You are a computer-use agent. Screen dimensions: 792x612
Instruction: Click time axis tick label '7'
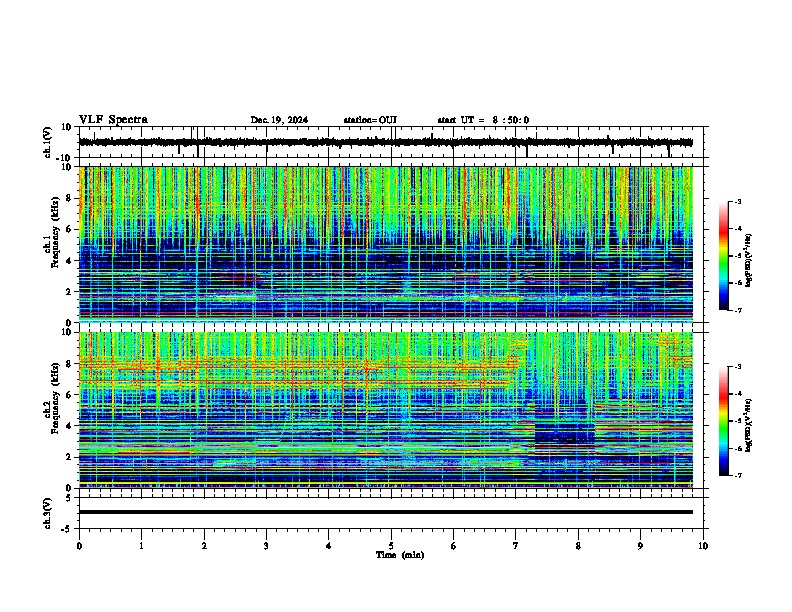pos(516,546)
